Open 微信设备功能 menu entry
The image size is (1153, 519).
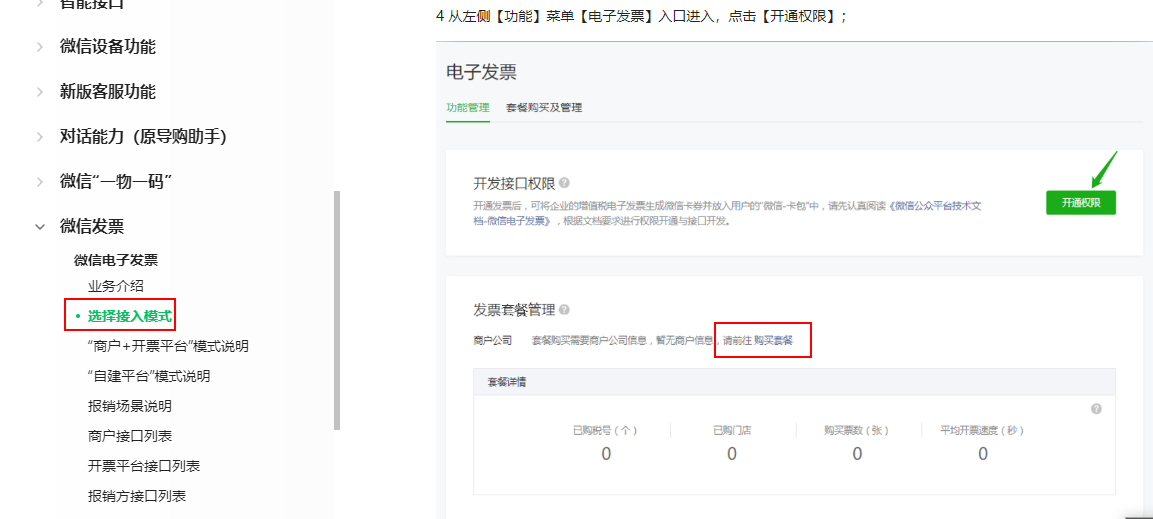pos(107,47)
